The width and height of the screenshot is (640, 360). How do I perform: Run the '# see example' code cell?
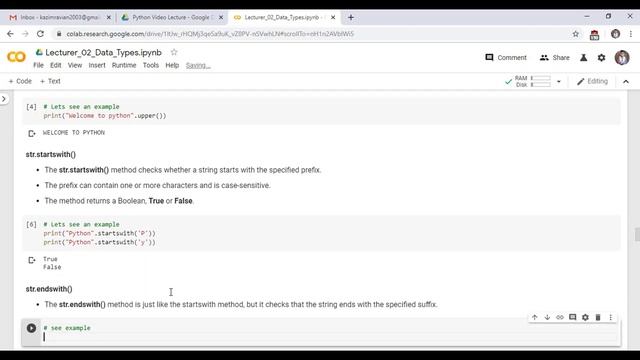(x=31, y=328)
